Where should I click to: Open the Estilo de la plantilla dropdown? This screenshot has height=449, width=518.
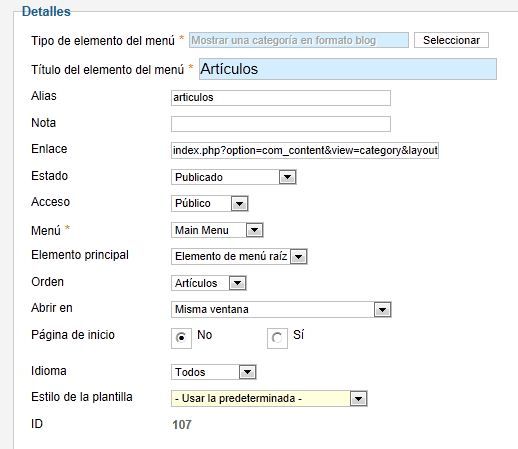(269, 398)
